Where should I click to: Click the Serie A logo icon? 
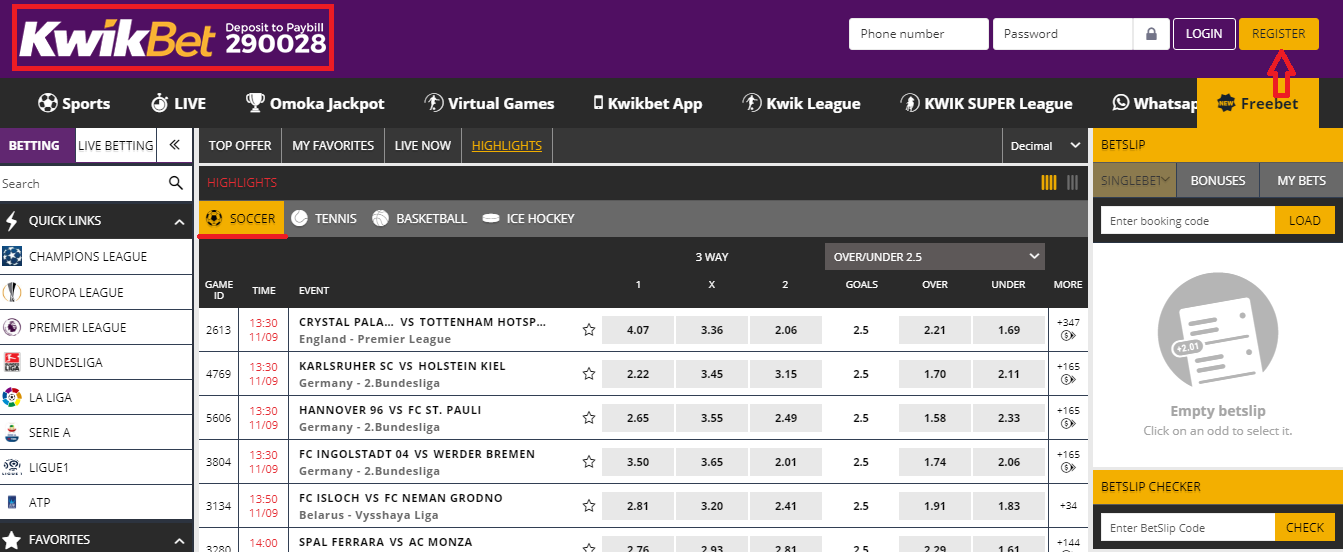[12, 432]
